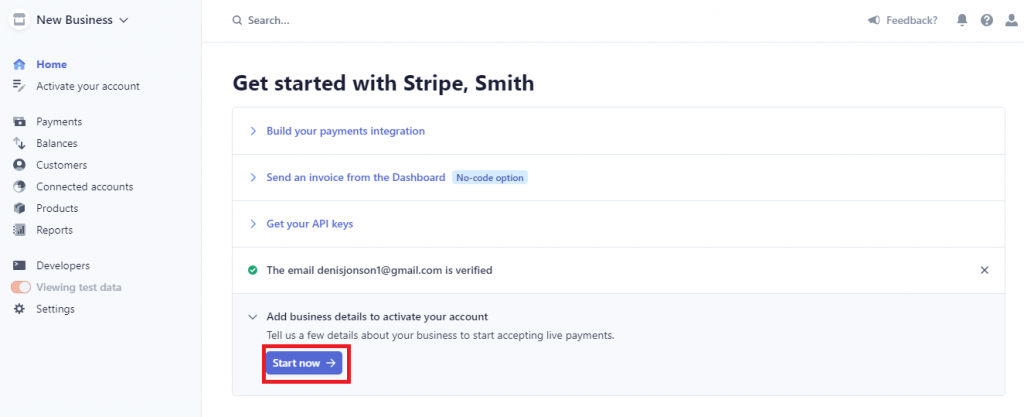
Task: Open the user profile icon
Action: pos(1011,20)
